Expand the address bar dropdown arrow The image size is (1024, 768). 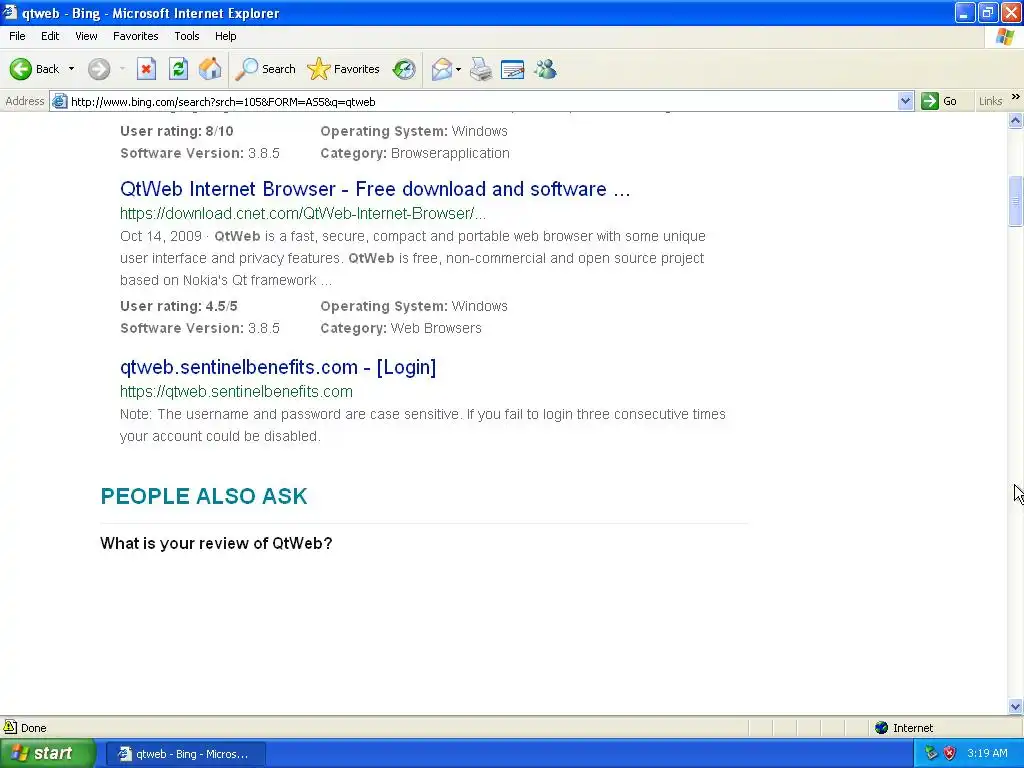pyautogui.click(x=905, y=101)
